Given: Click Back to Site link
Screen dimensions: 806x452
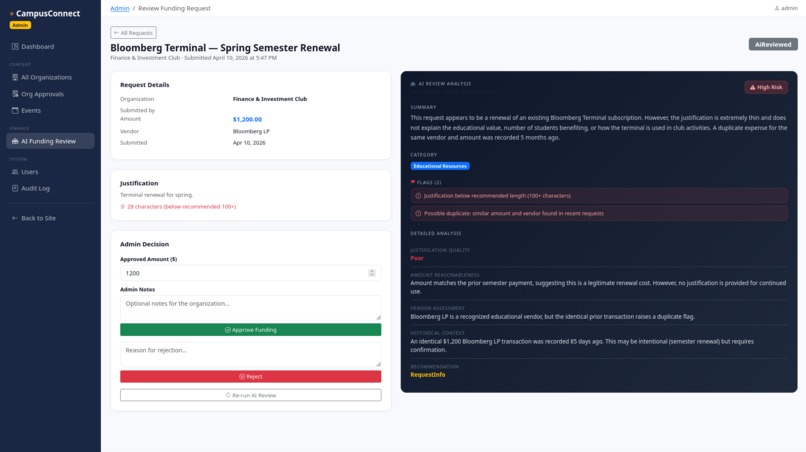Looking at the screenshot, I should pos(50,218).
